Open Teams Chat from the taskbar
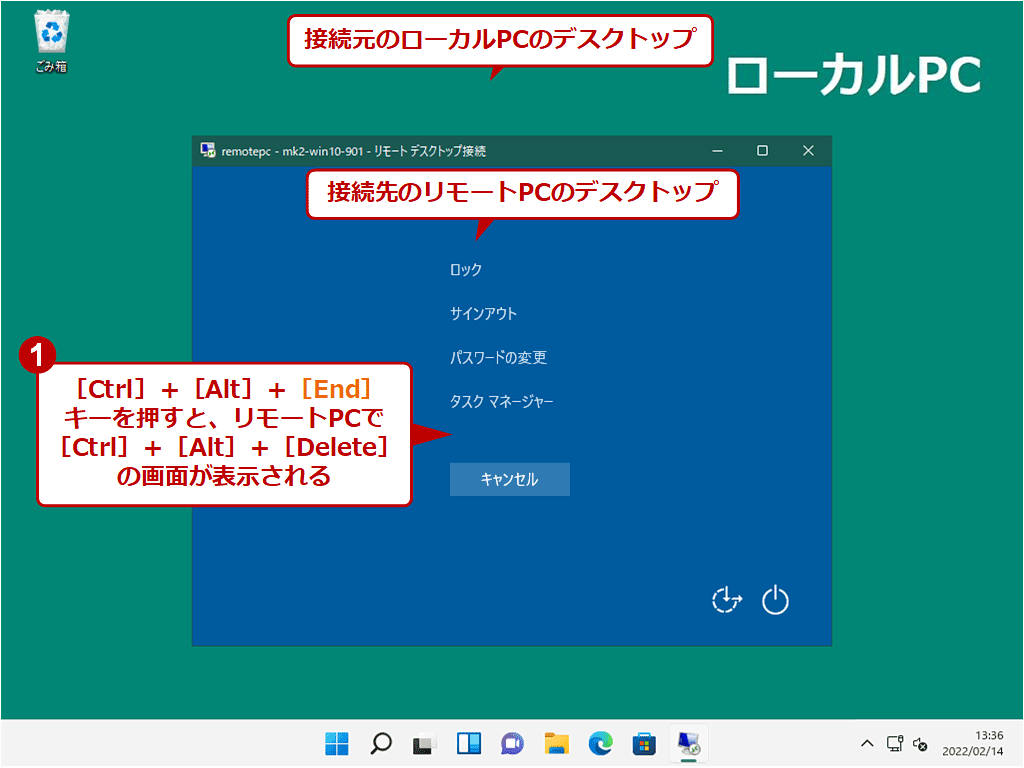 [512, 744]
